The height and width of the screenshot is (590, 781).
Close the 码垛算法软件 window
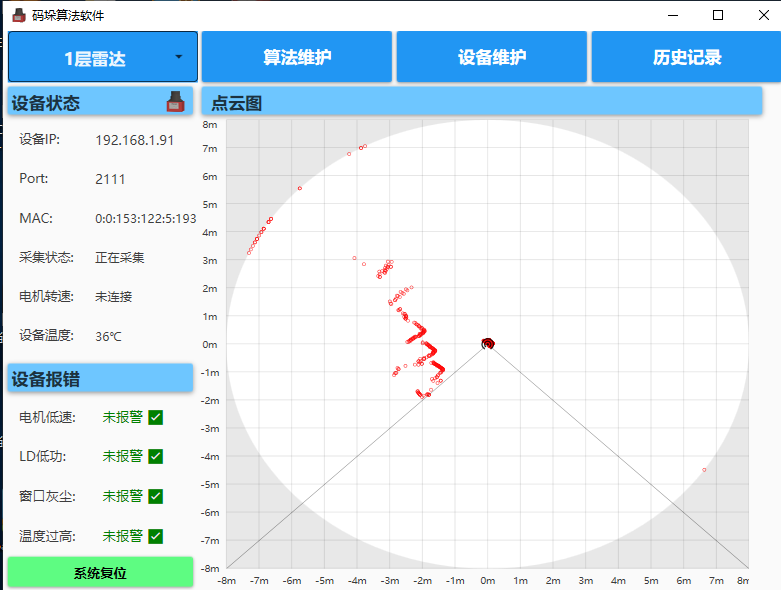coord(764,15)
